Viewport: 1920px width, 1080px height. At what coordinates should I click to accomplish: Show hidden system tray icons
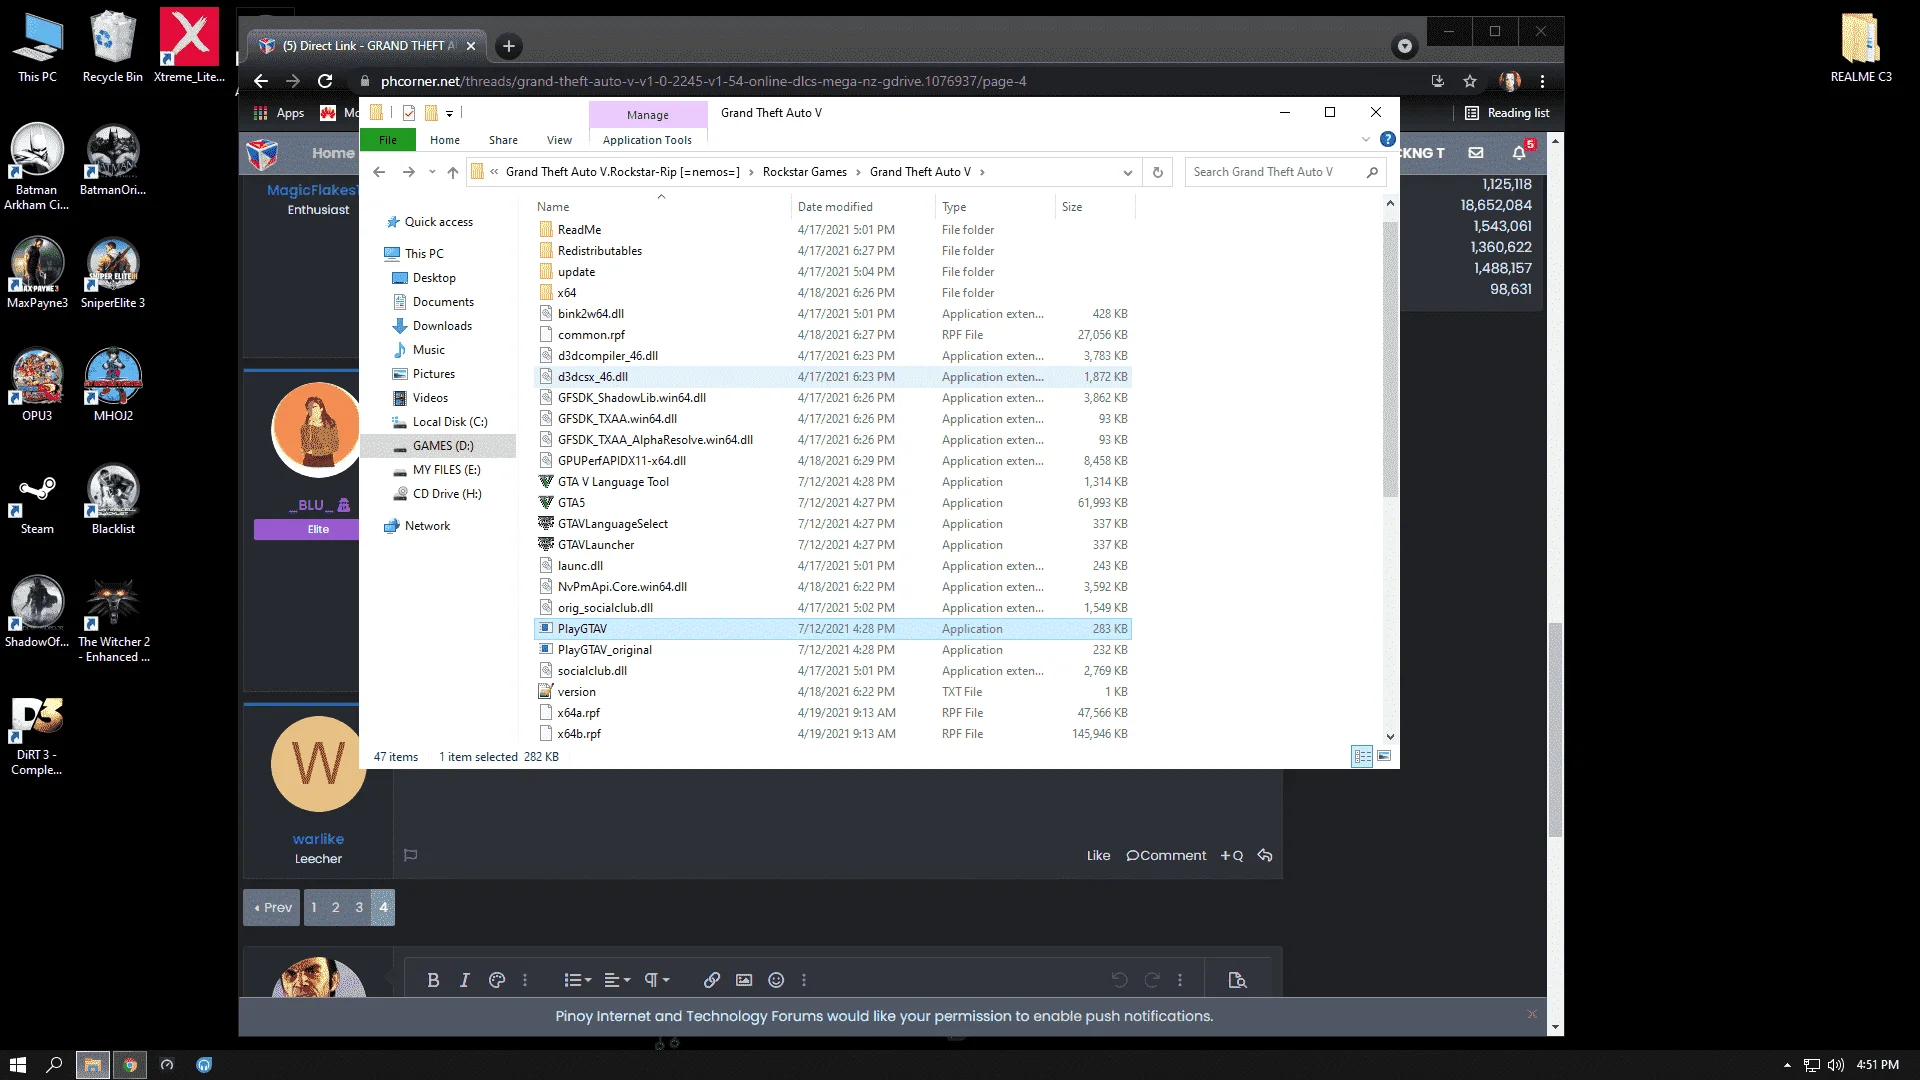(x=1787, y=1065)
